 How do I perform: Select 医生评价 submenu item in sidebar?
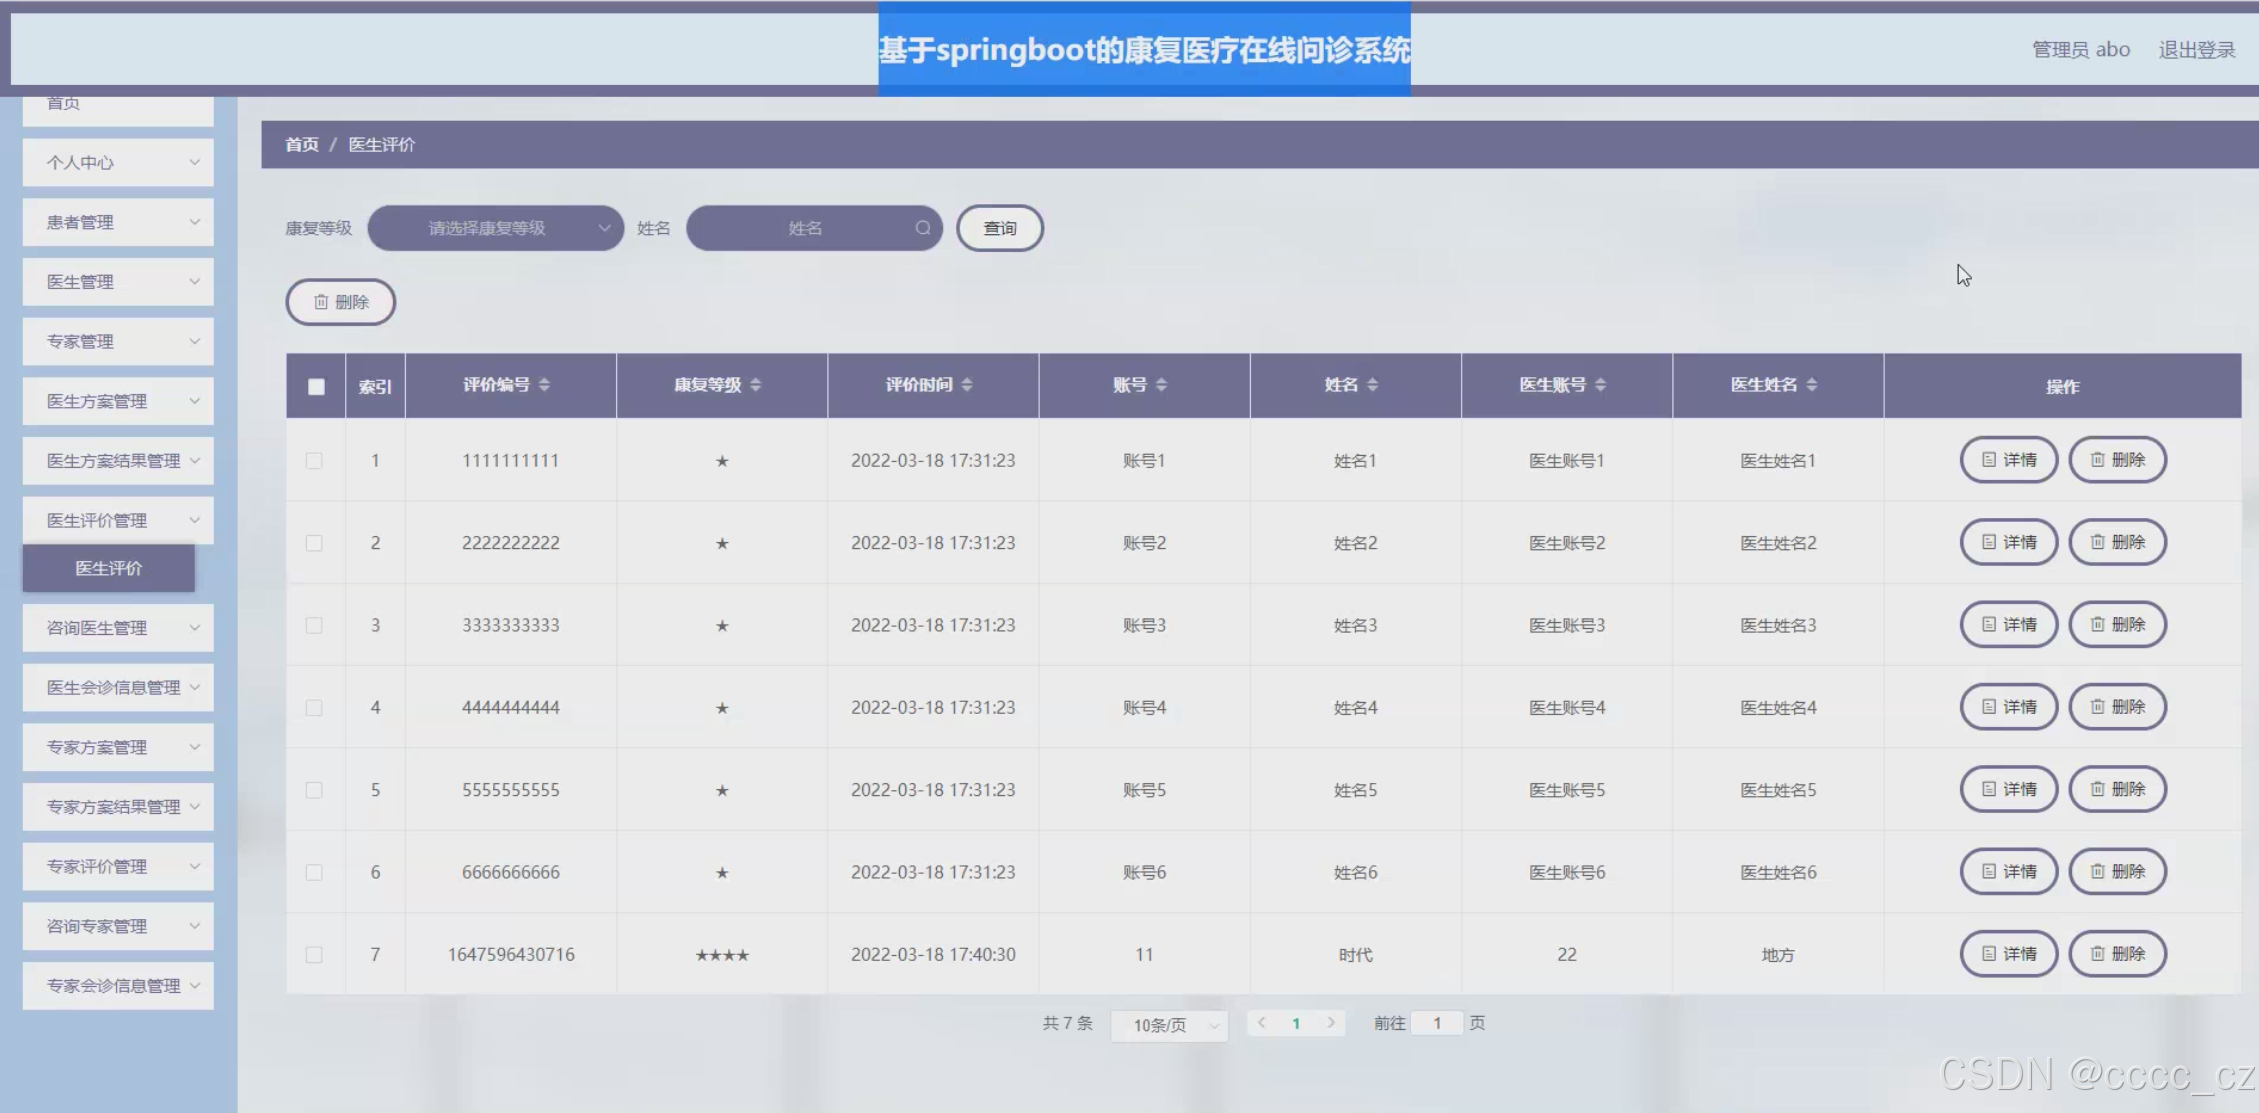point(109,568)
